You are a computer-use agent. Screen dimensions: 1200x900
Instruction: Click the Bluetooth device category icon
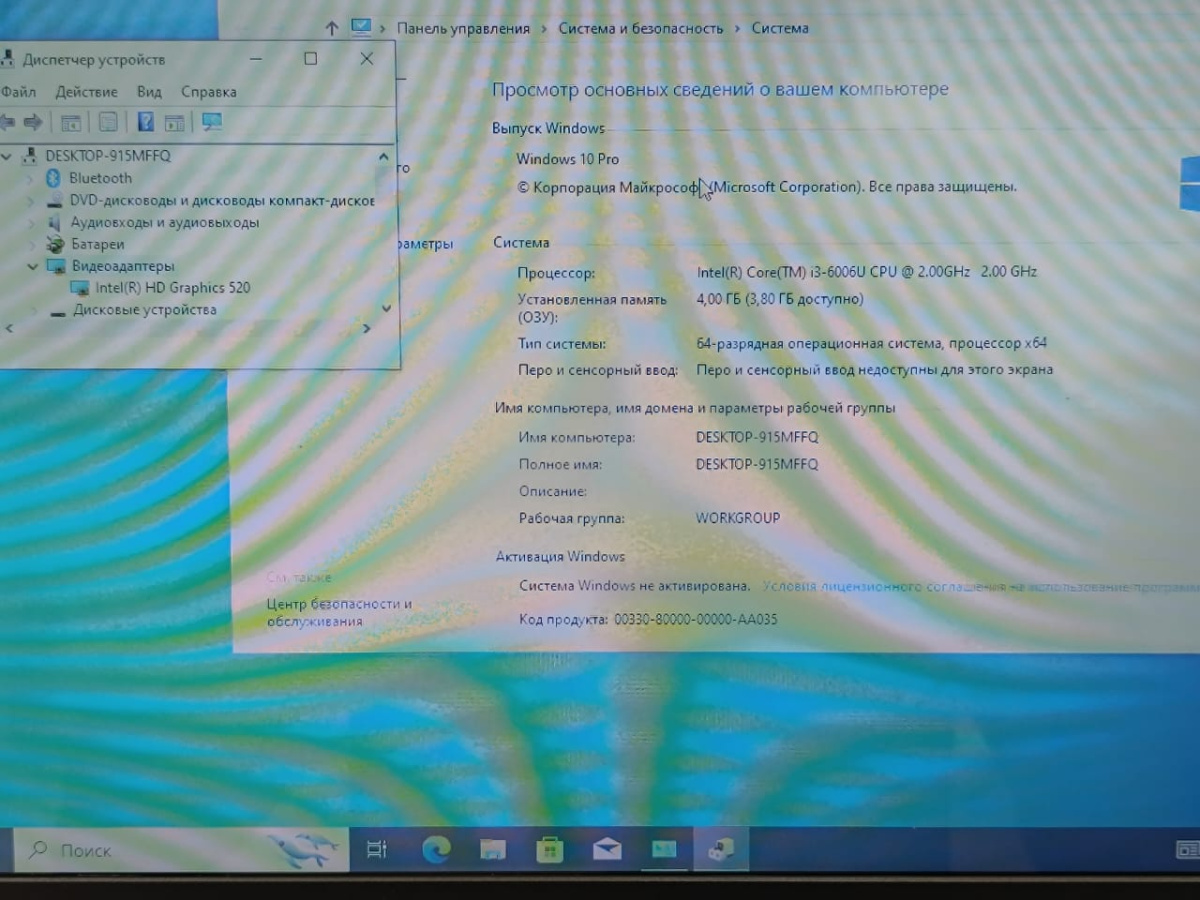point(55,178)
